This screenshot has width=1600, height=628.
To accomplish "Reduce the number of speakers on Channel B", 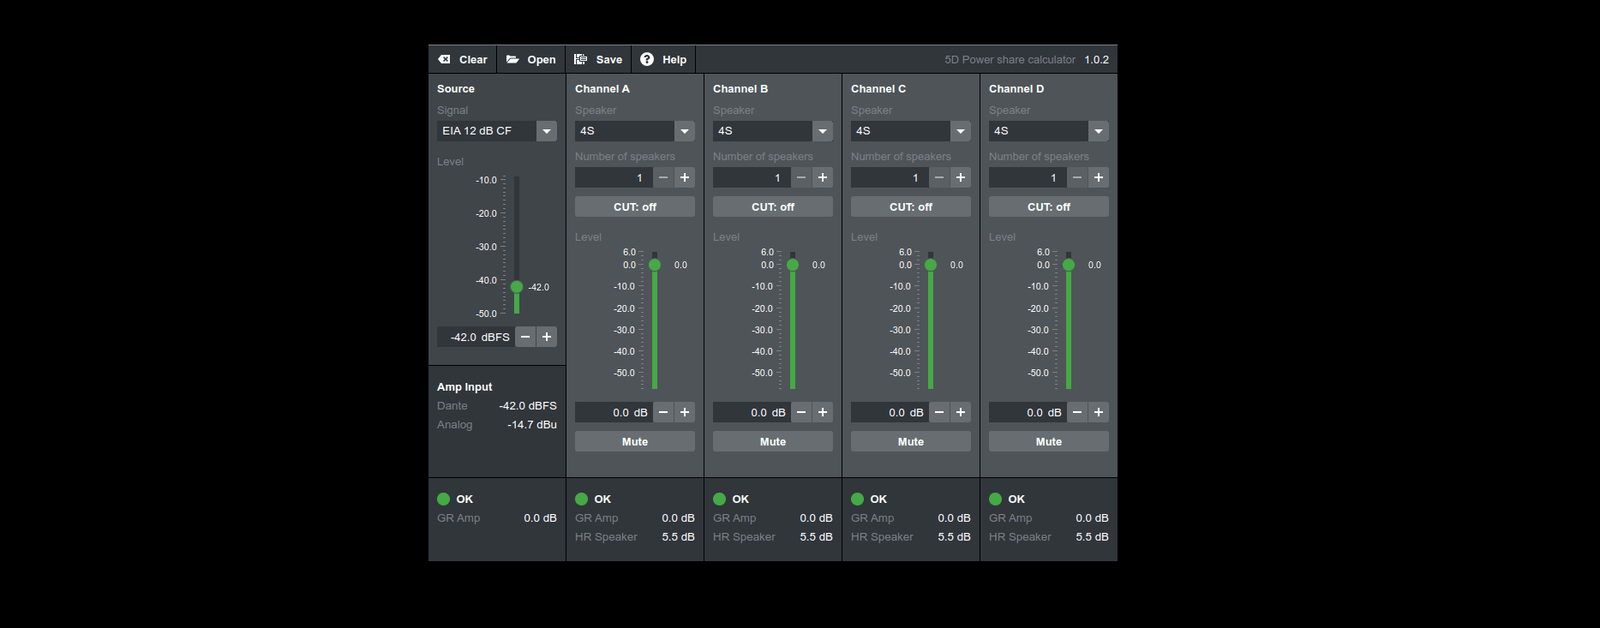I will tap(801, 178).
